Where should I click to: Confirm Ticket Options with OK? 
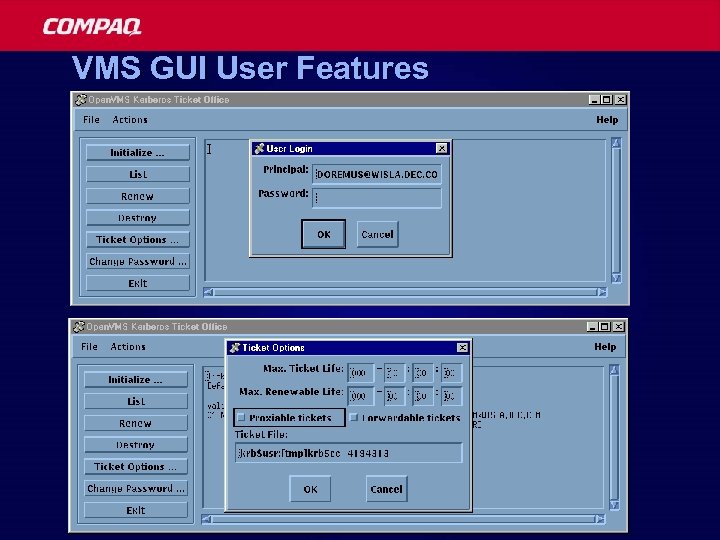click(x=310, y=489)
